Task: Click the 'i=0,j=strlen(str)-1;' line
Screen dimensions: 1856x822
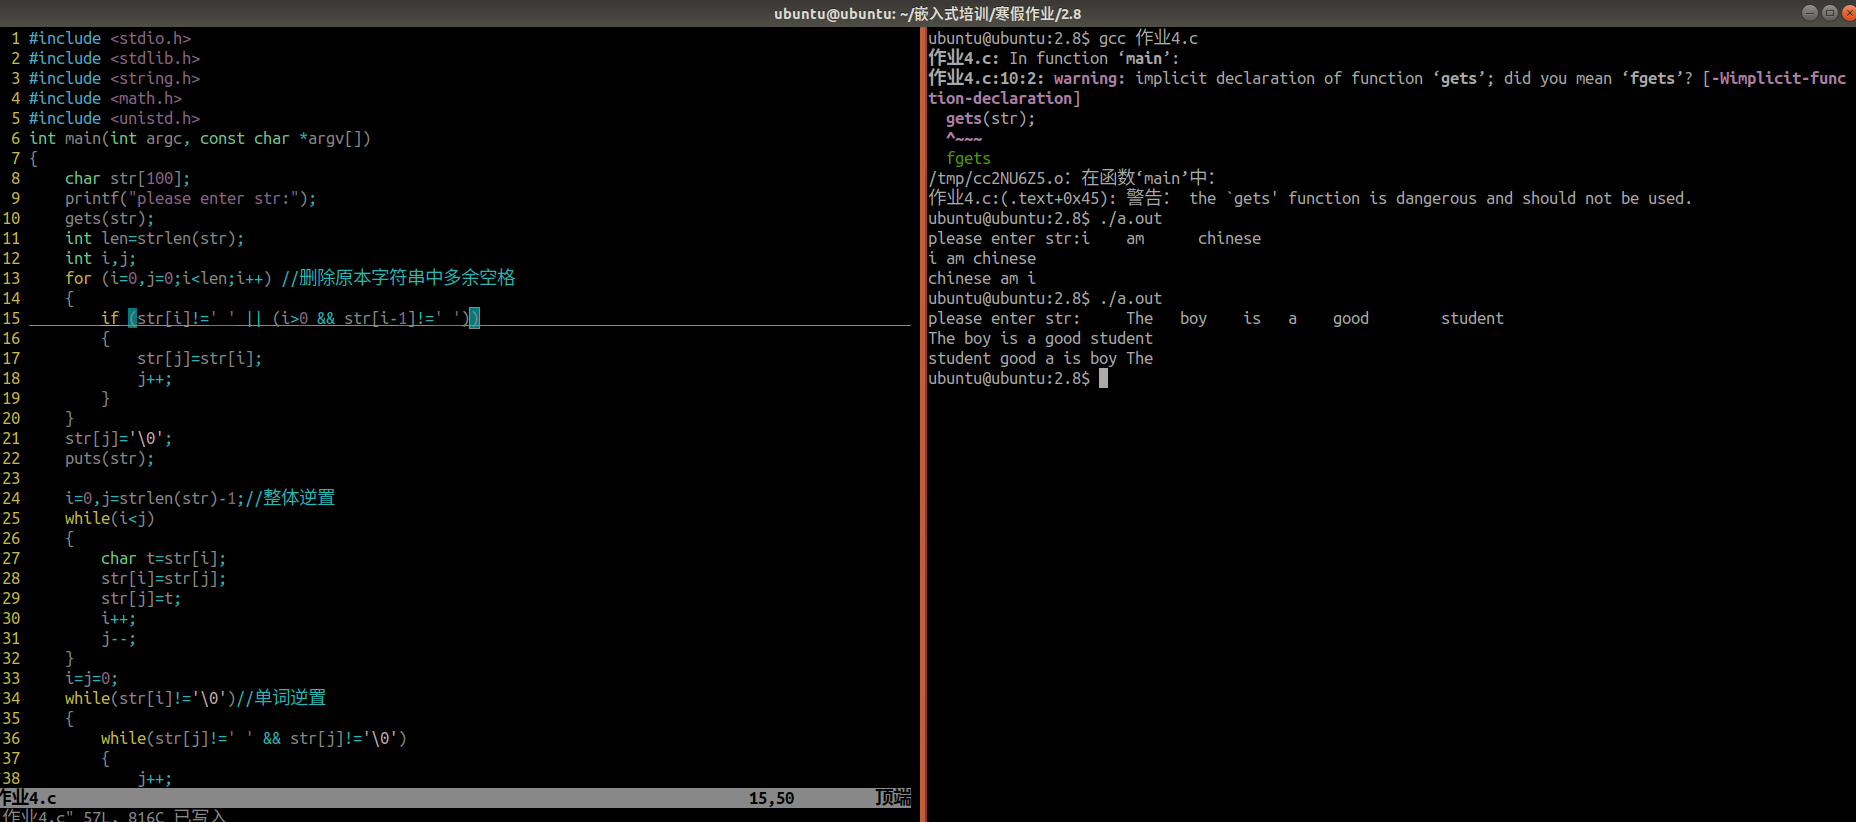Action: [200, 498]
